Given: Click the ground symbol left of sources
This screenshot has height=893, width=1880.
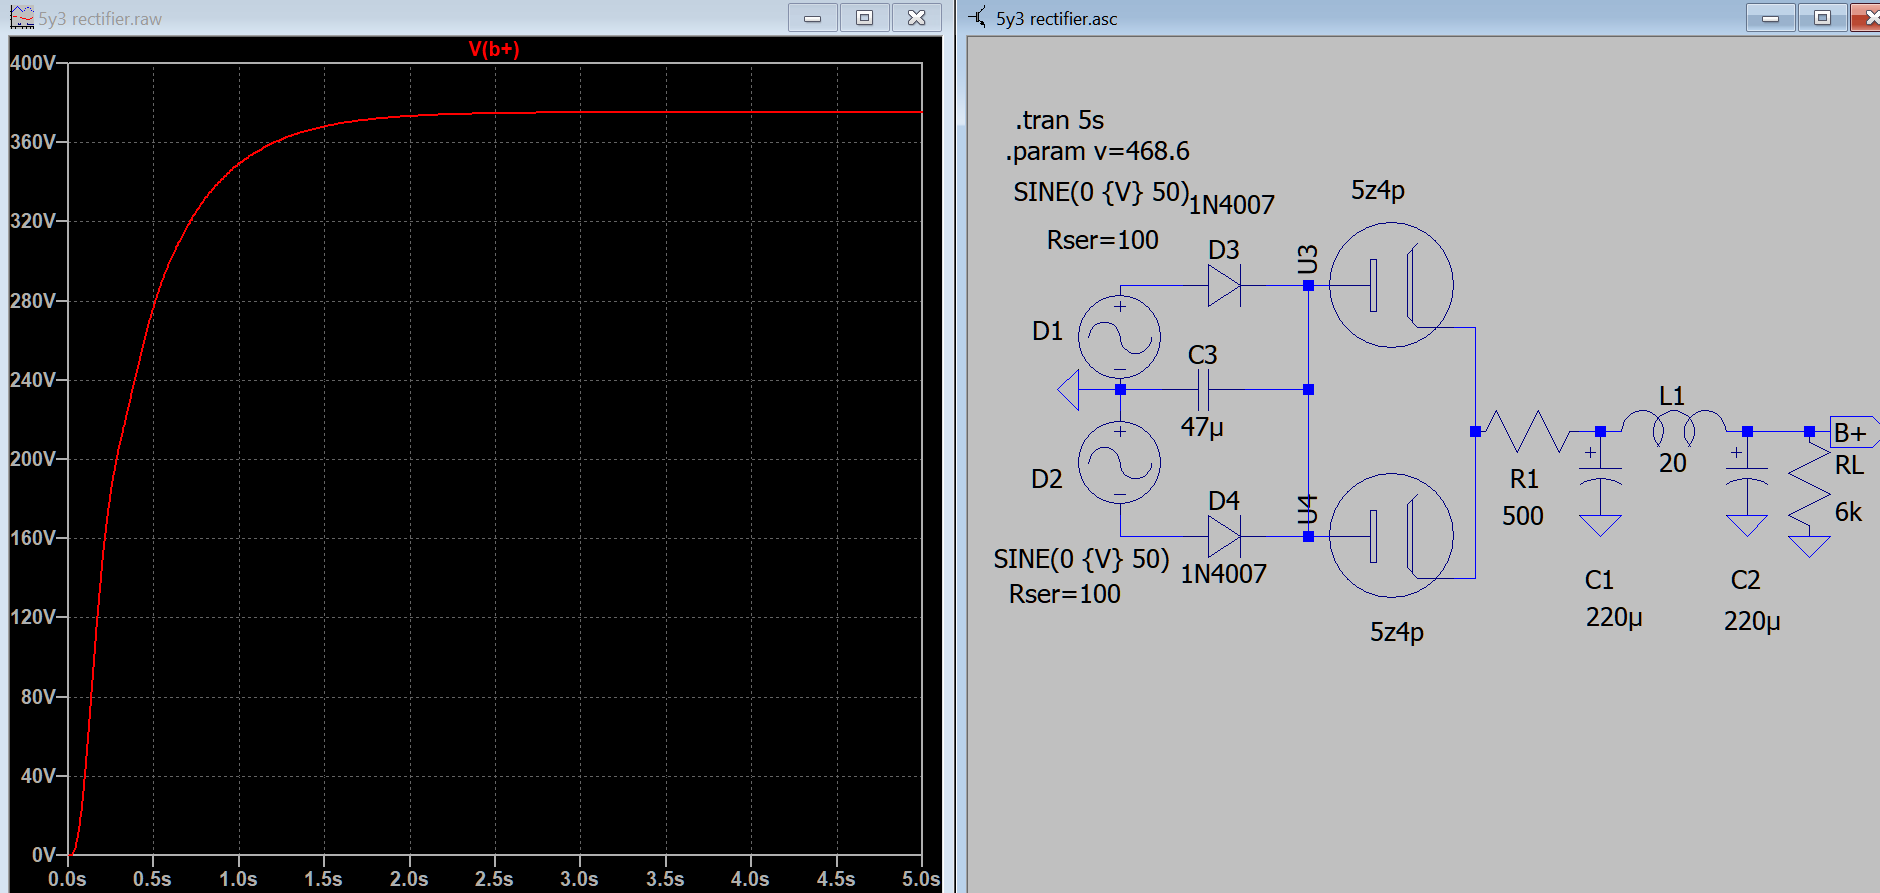Looking at the screenshot, I should tap(1069, 390).
